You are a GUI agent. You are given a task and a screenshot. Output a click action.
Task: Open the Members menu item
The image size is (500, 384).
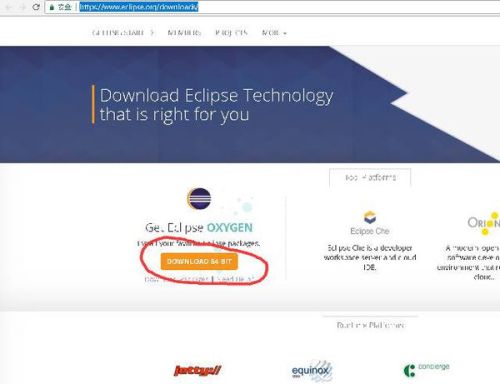coord(184,33)
